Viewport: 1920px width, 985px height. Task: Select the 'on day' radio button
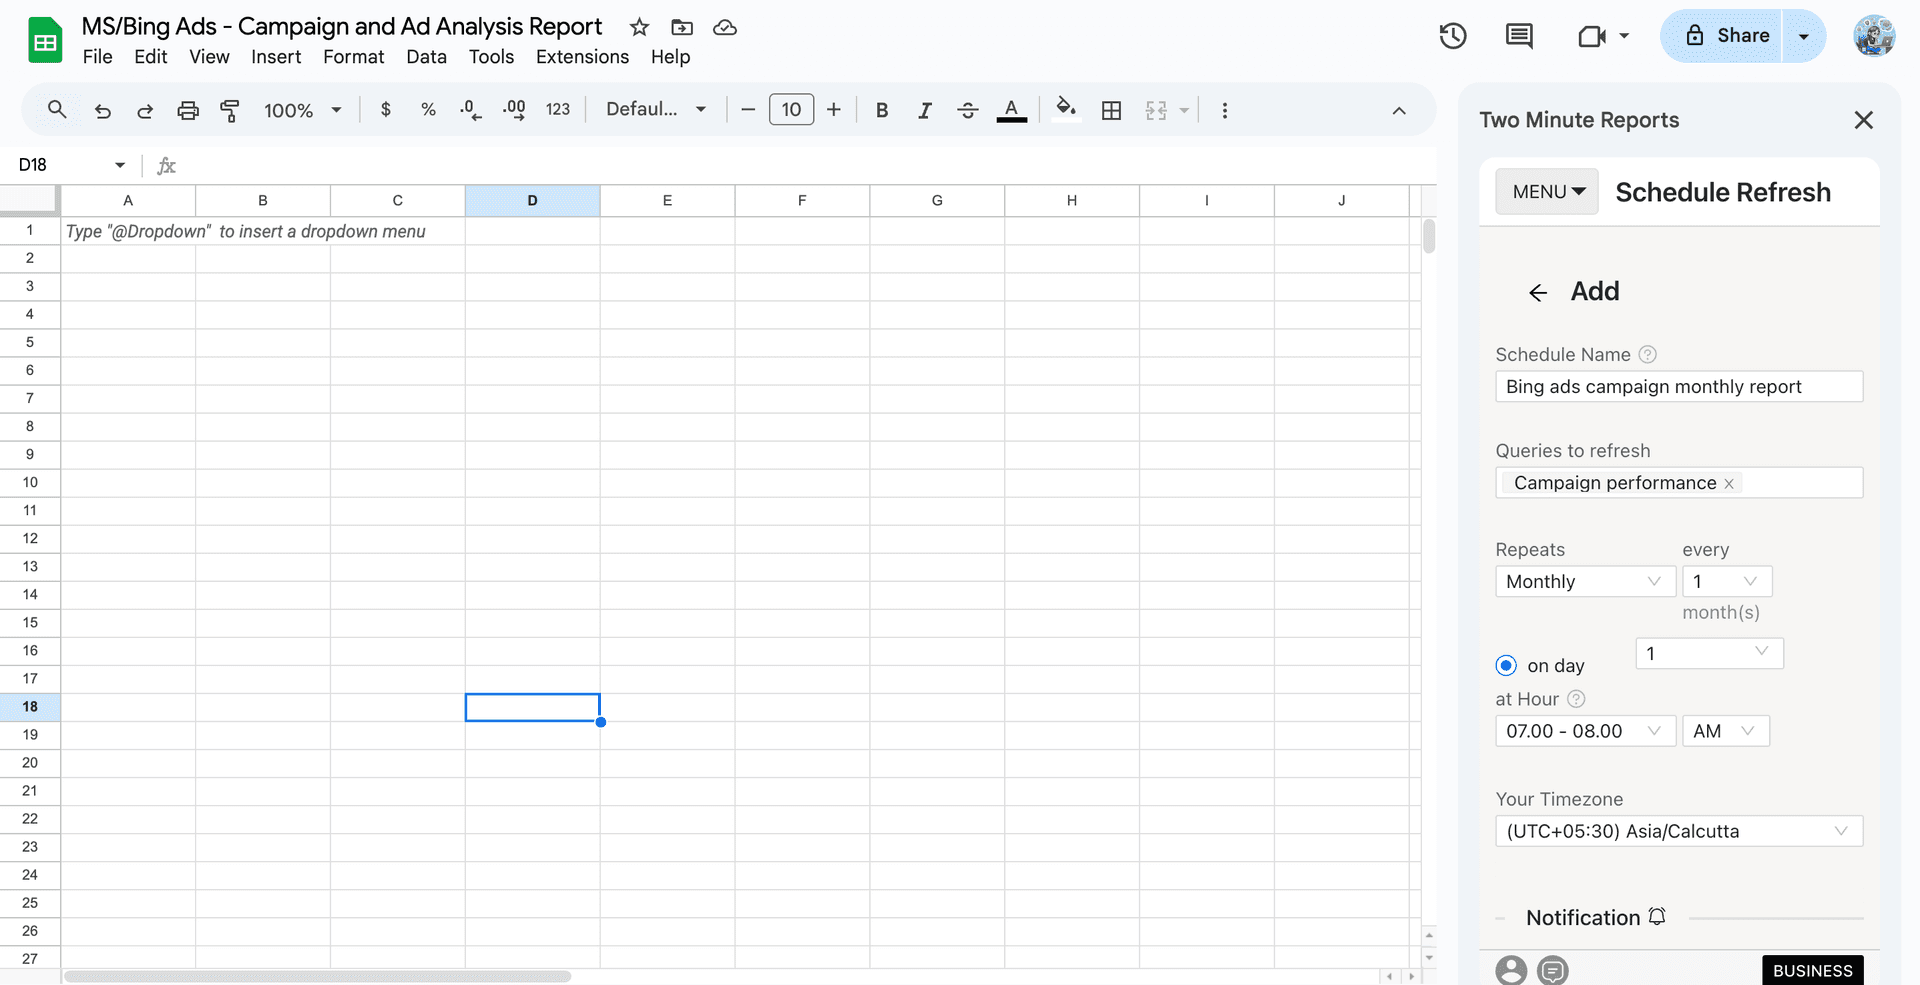1506,665
